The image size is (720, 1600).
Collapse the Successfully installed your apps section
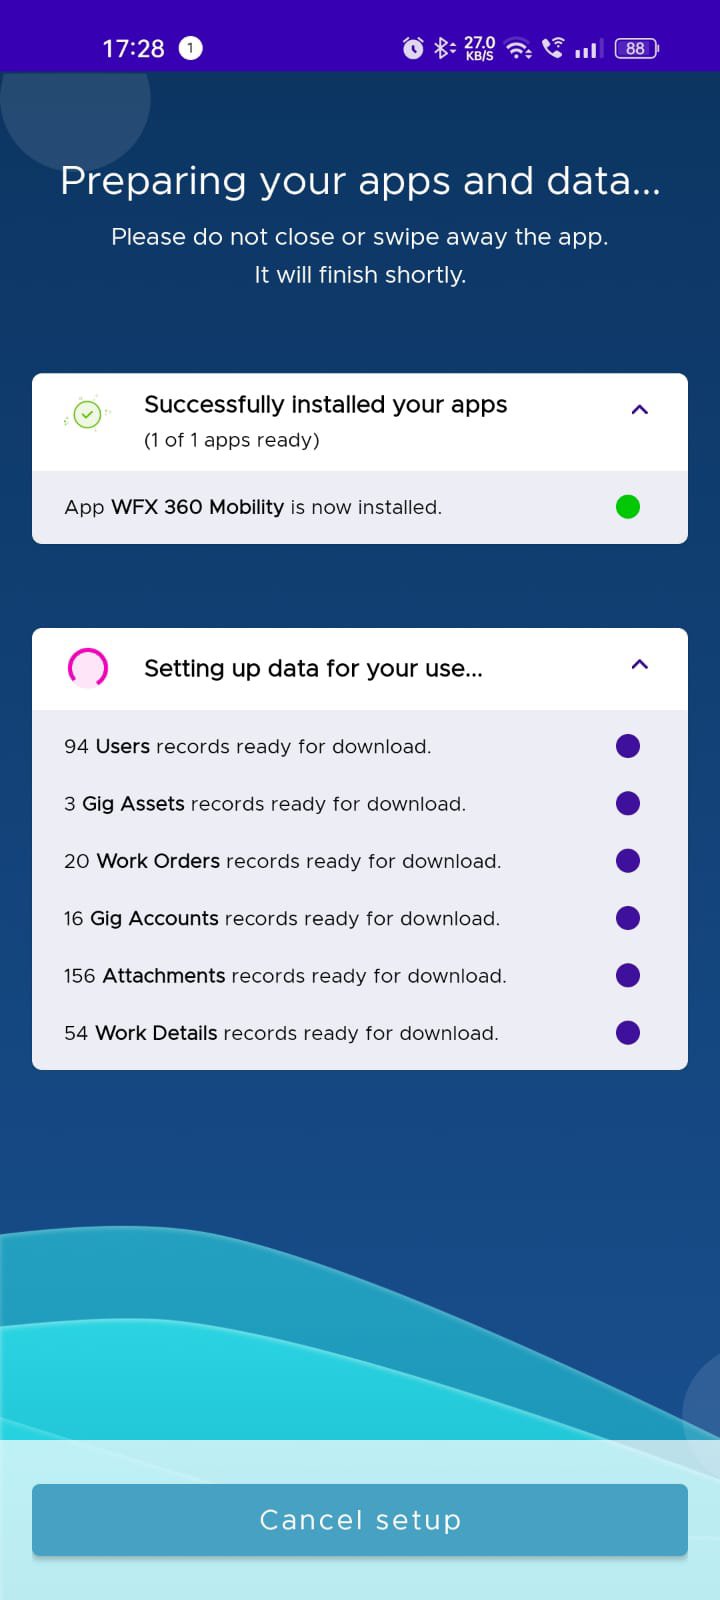pyautogui.click(x=639, y=409)
